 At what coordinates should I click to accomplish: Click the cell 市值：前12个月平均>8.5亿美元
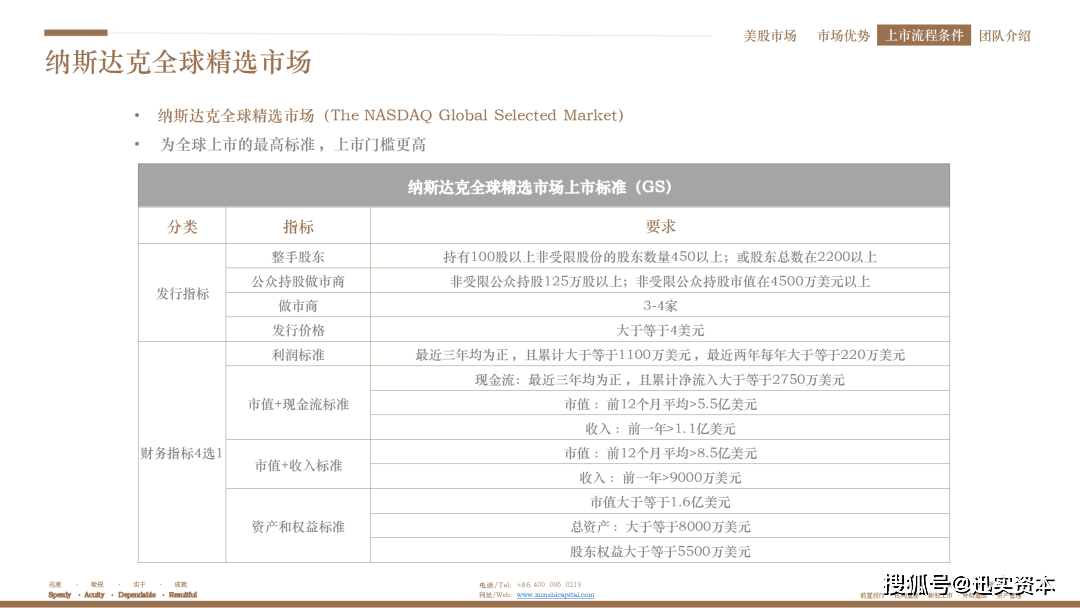point(660,453)
